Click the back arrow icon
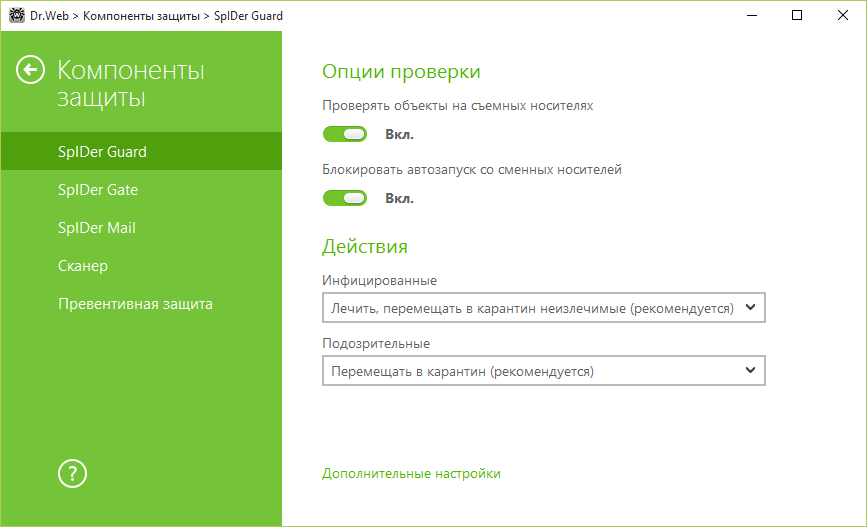Image resolution: width=867 pixels, height=527 pixels. 30,70
